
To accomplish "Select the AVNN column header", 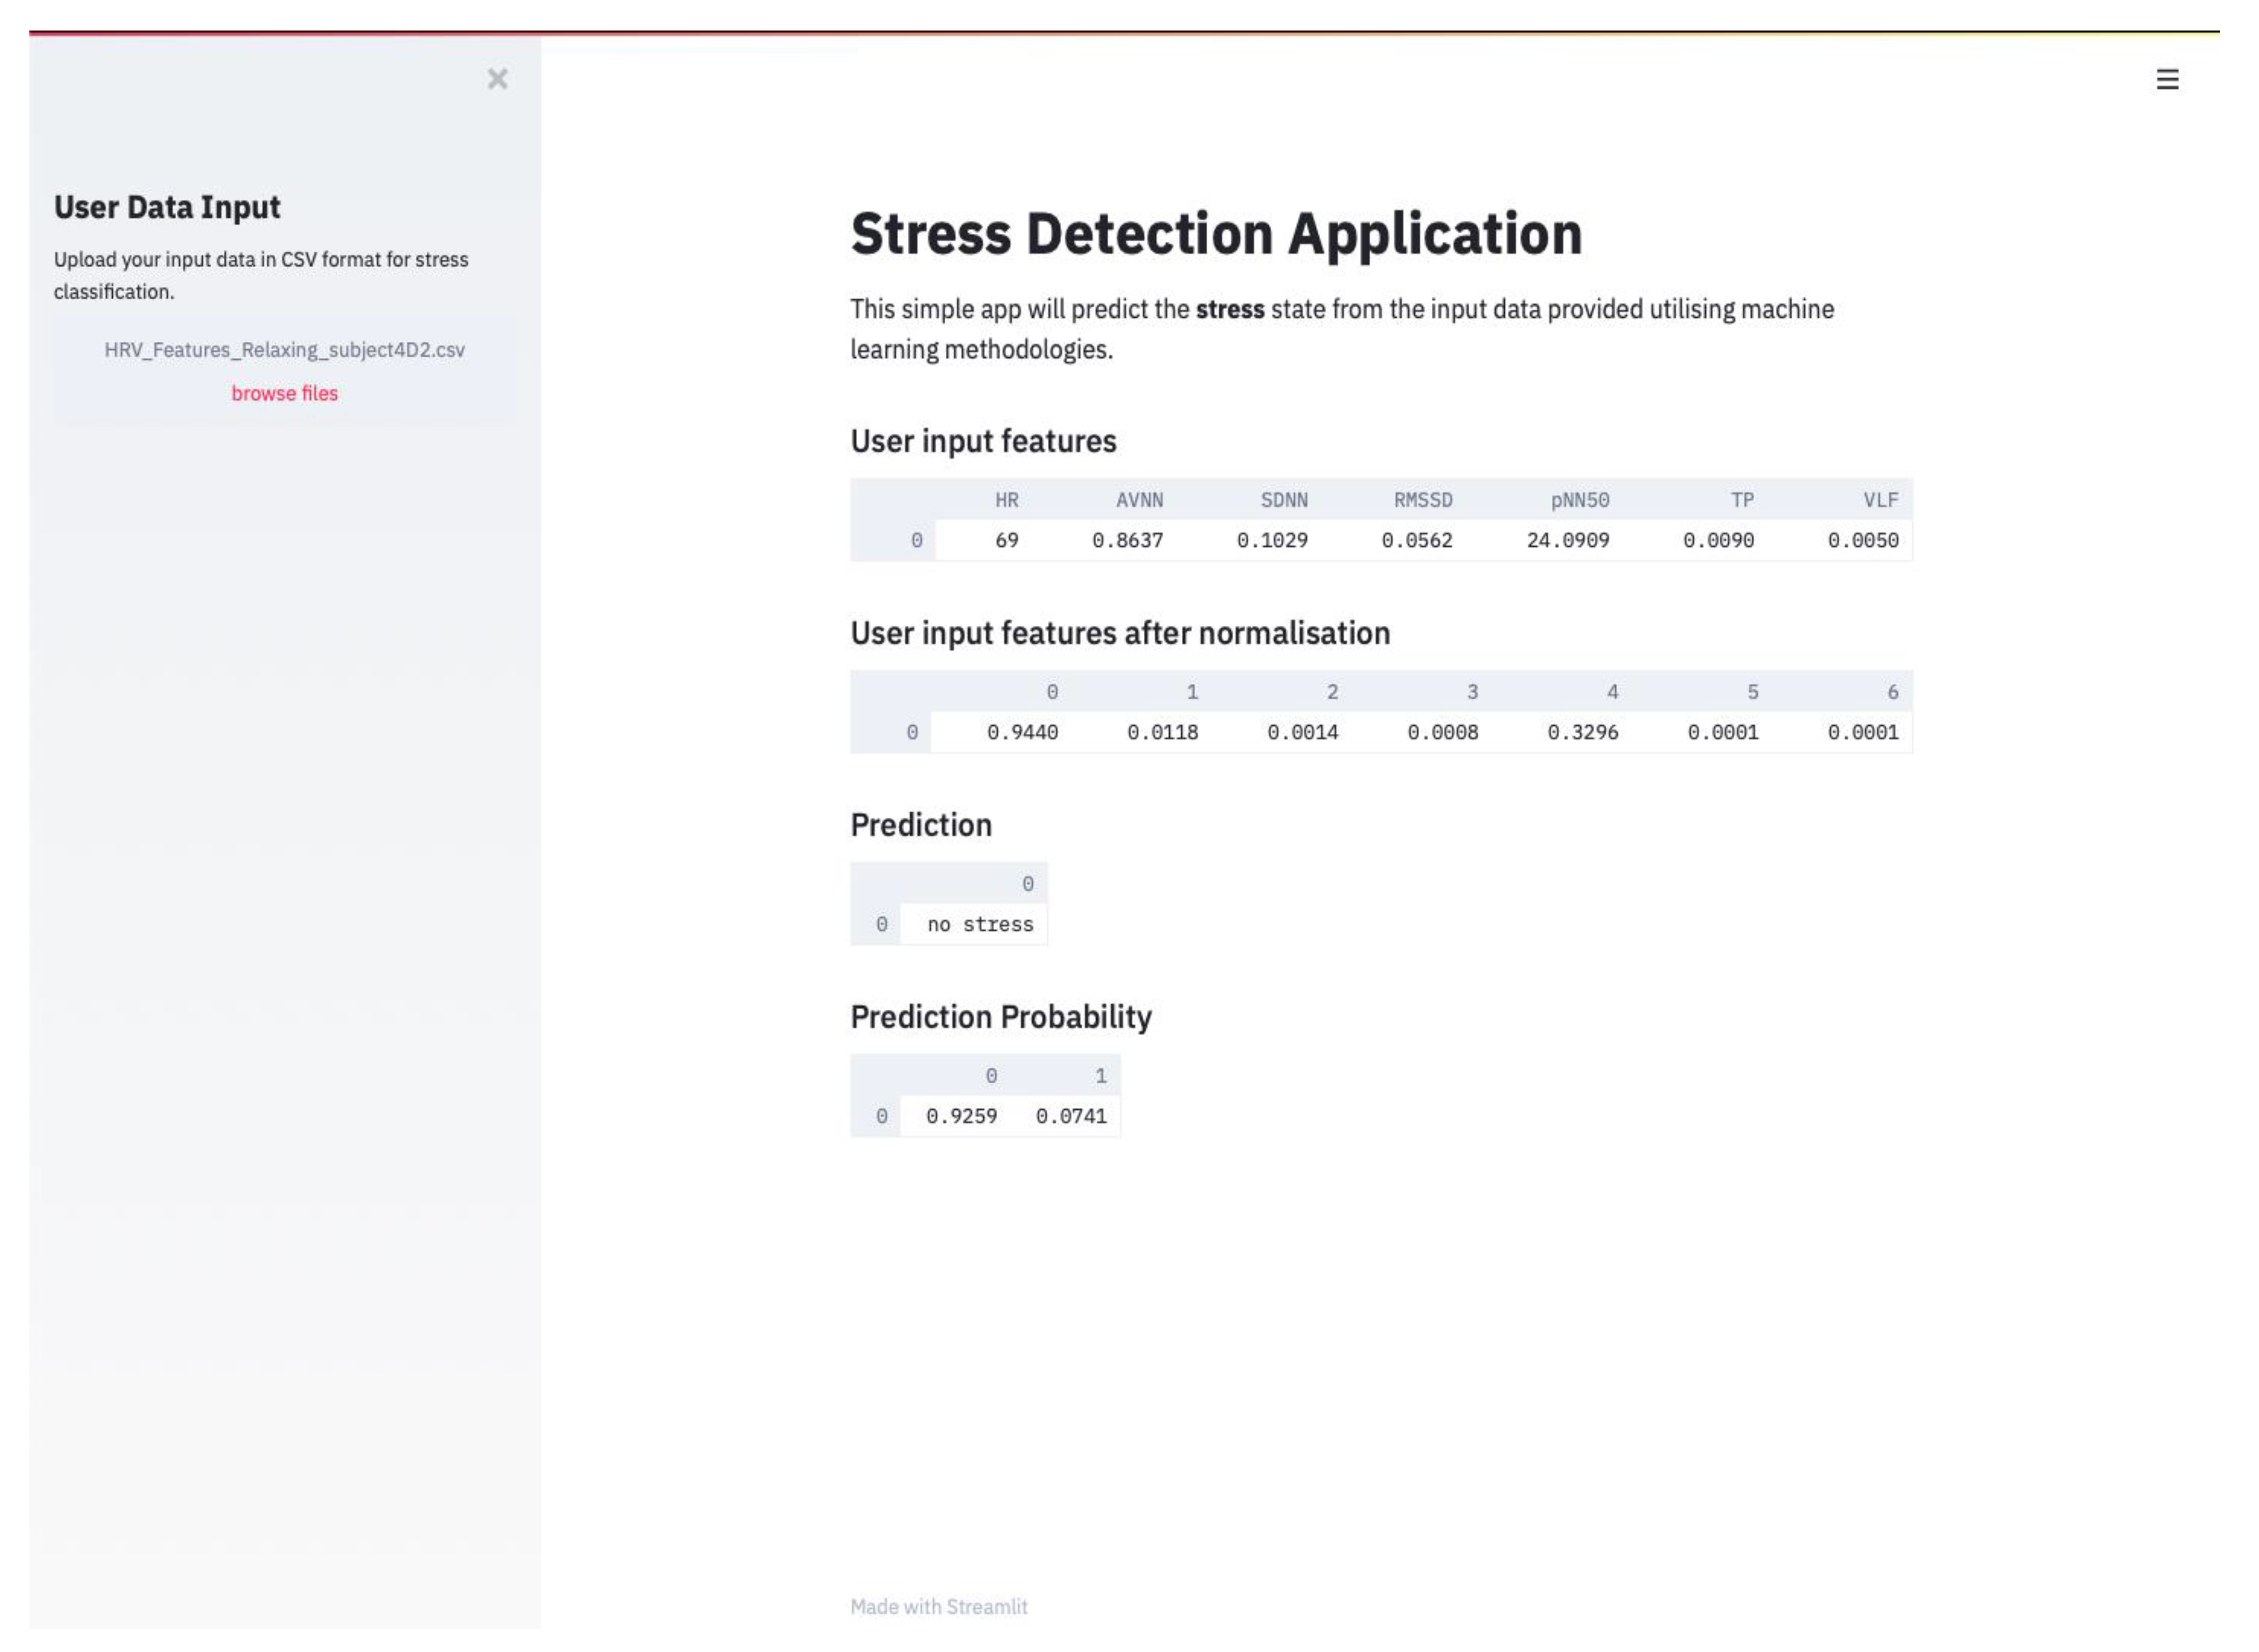I will 1139,500.
